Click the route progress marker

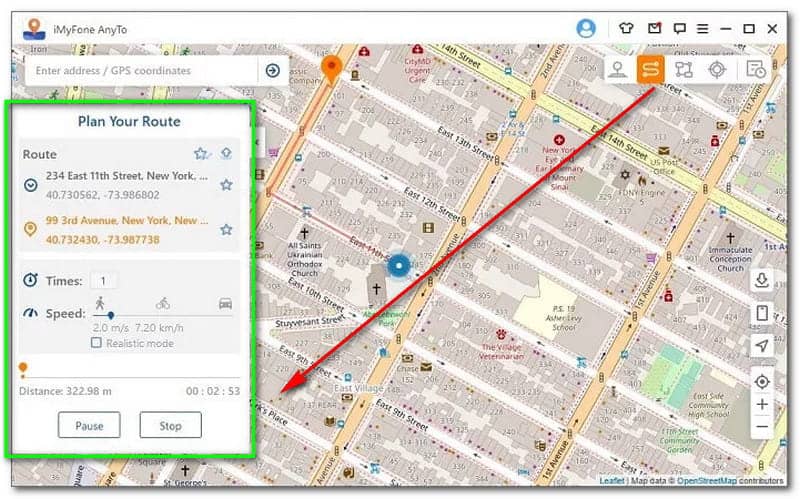[22, 368]
